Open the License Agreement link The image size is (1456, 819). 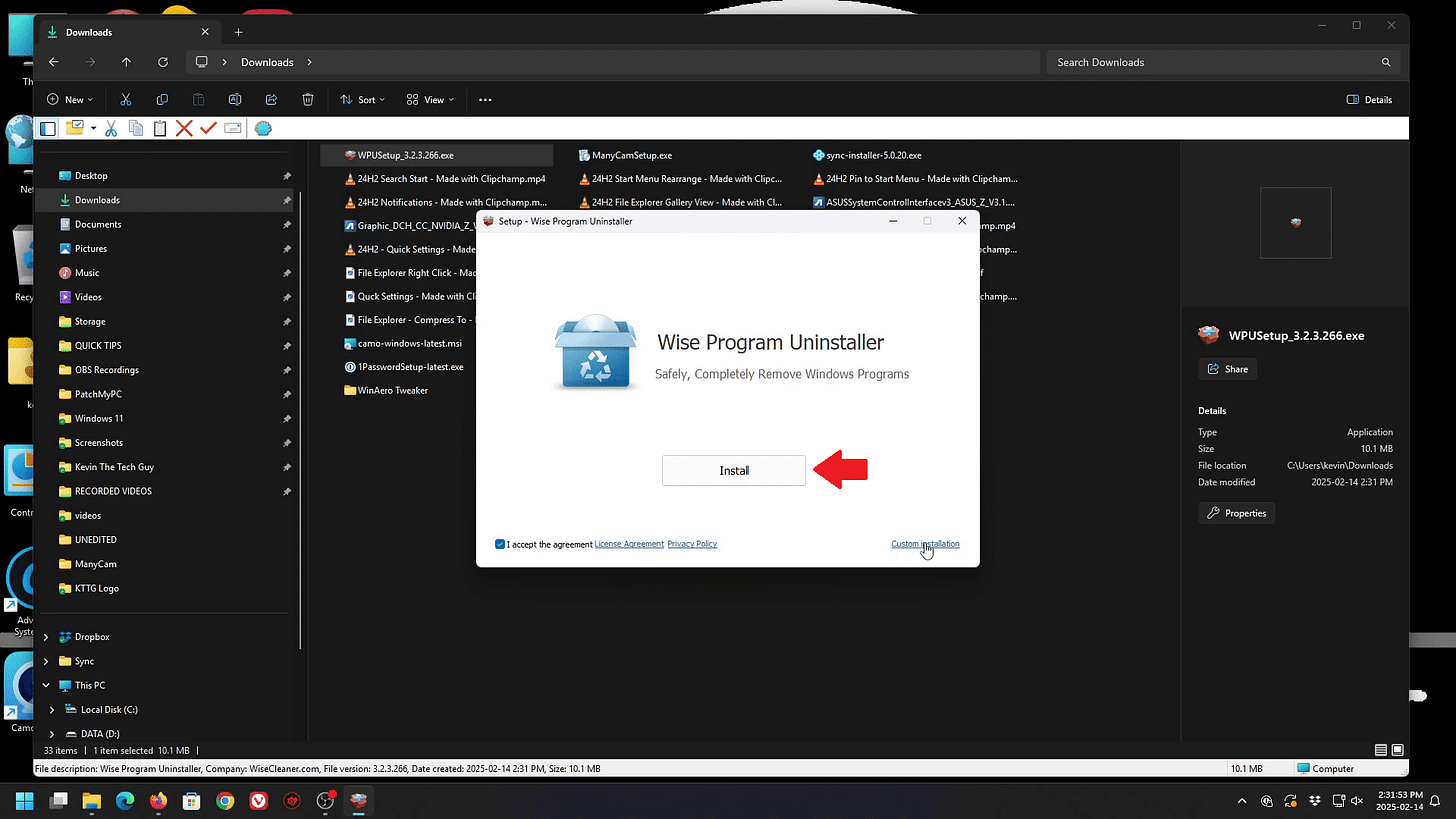click(x=629, y=544)
